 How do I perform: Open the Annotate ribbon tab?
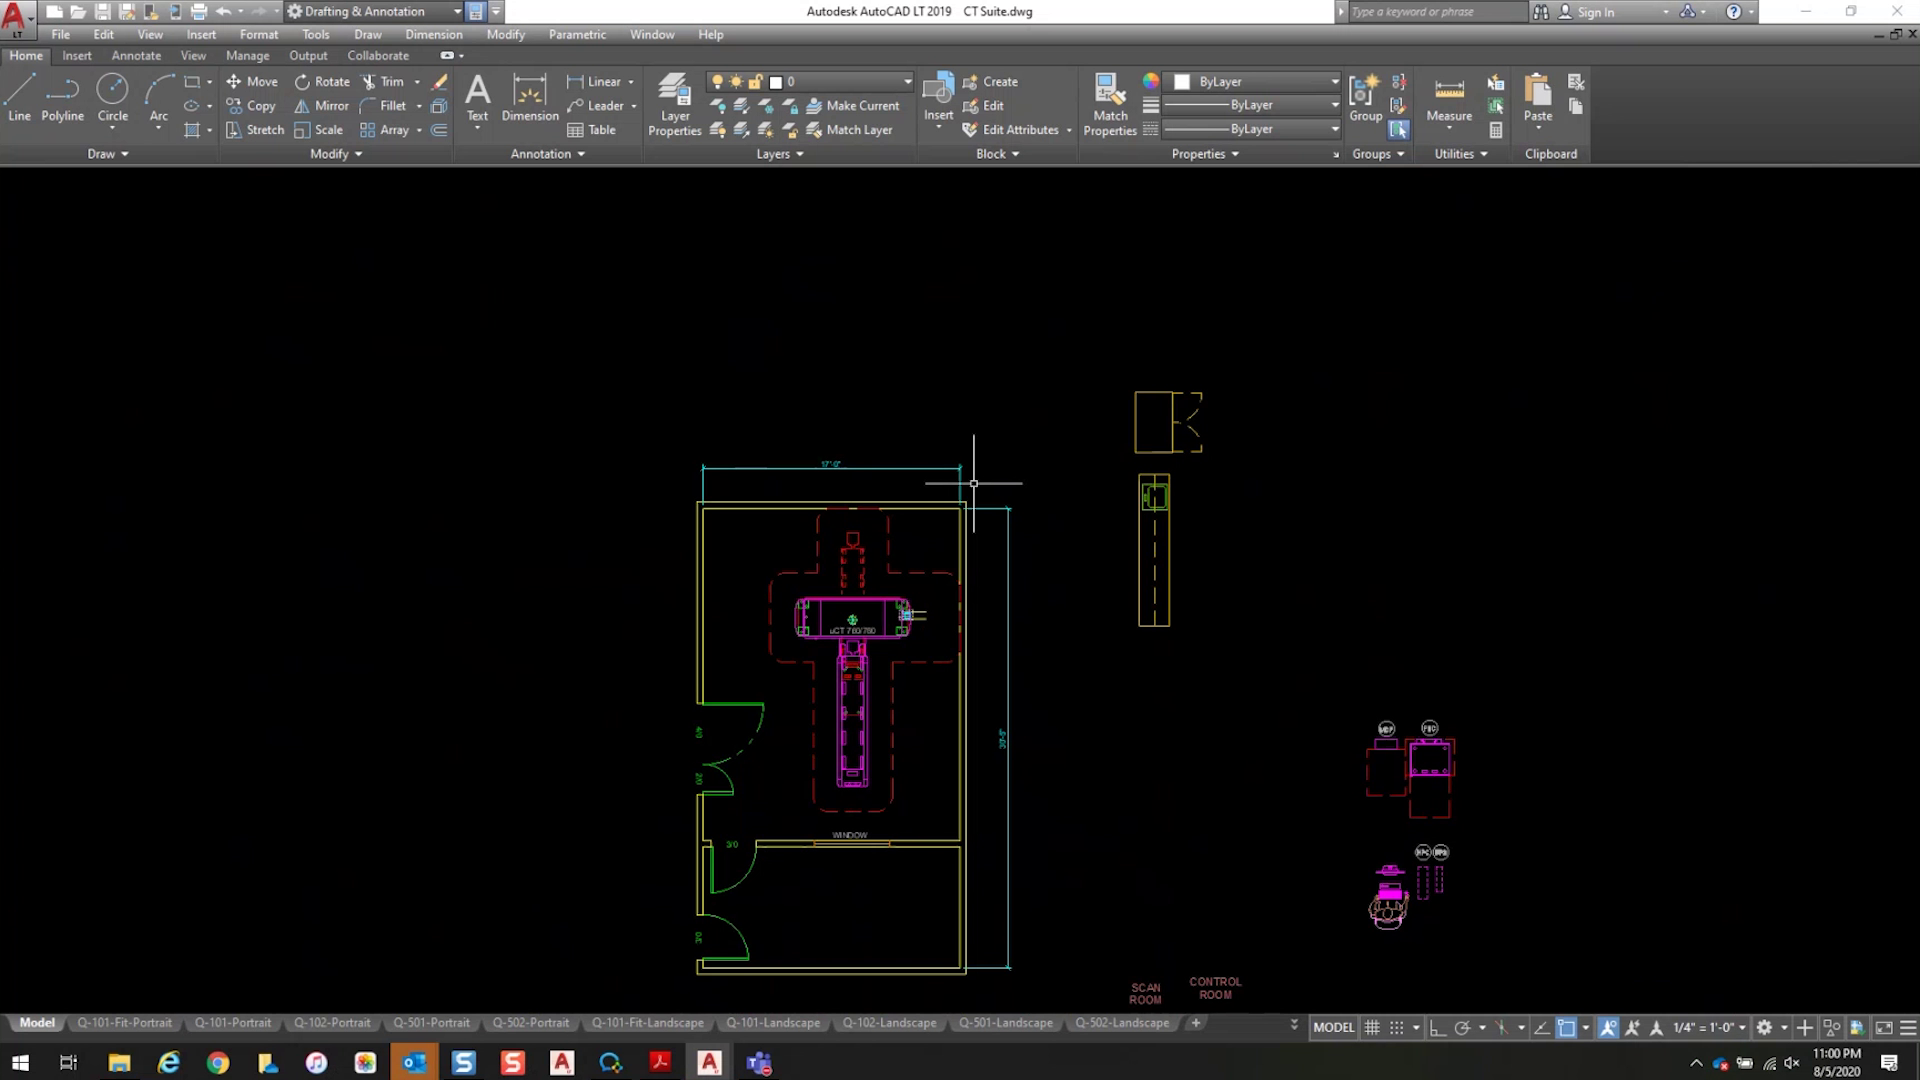[136, 56]
